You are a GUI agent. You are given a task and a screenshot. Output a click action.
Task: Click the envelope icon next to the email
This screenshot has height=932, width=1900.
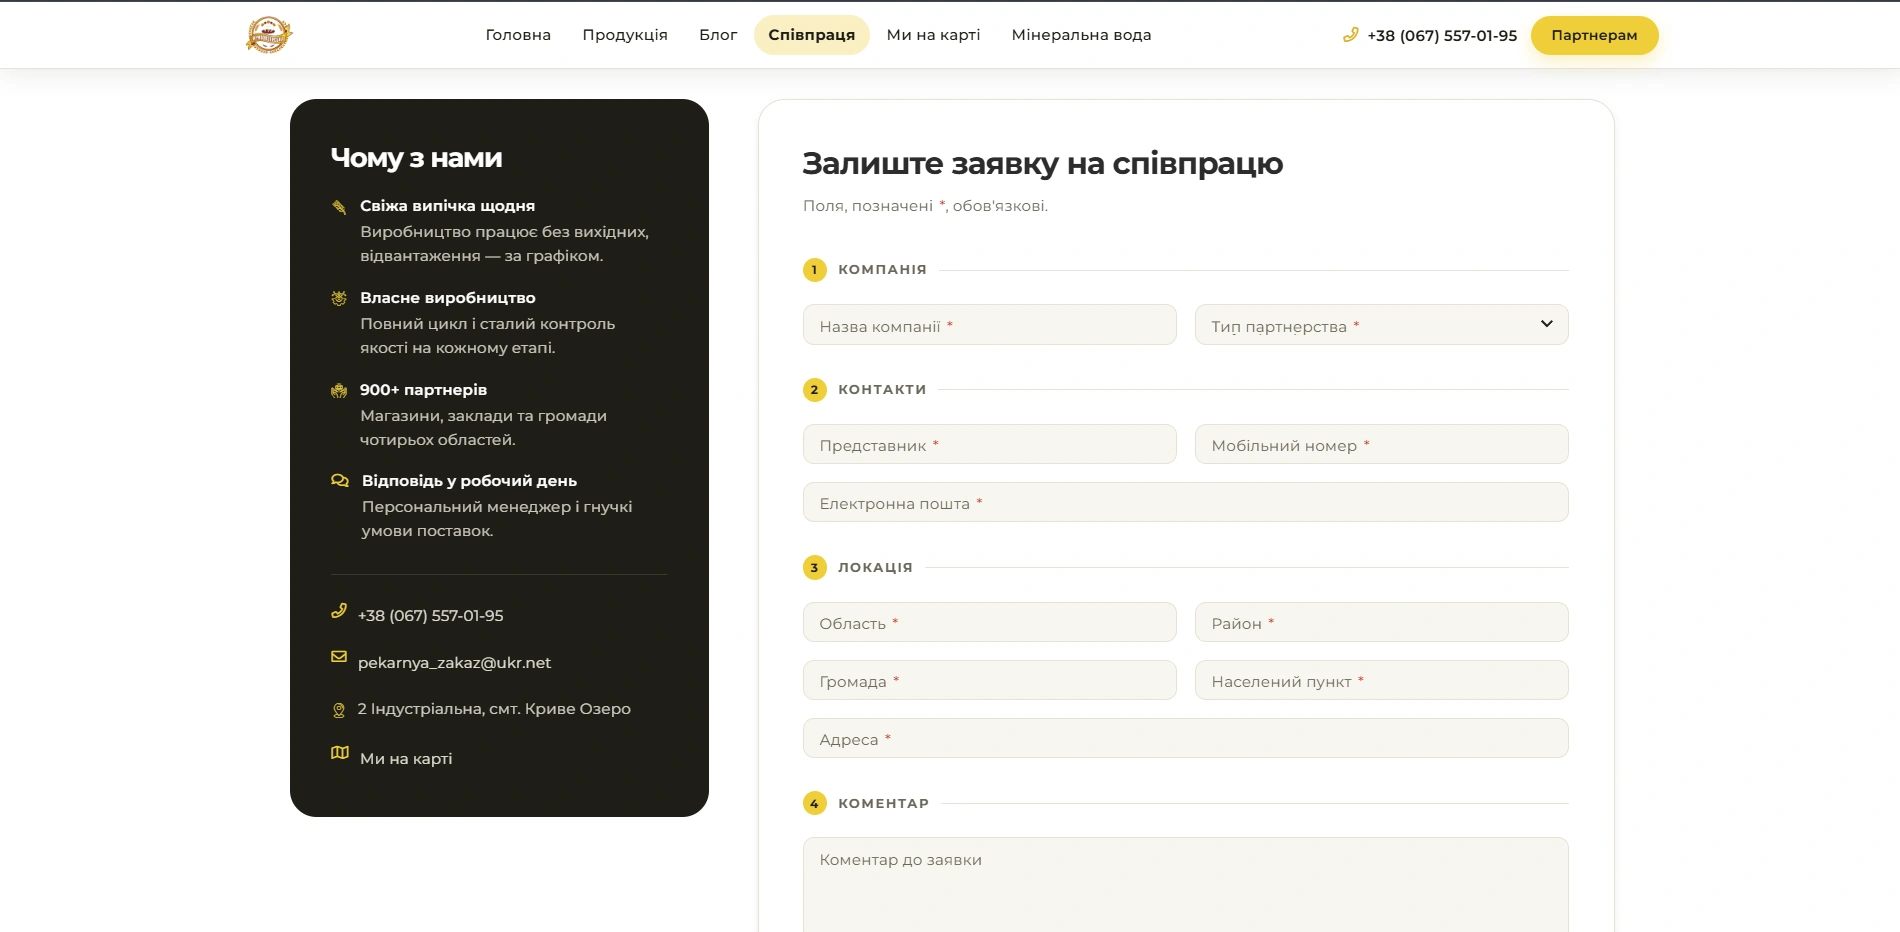pyautogui.click(x=339, y=657)
